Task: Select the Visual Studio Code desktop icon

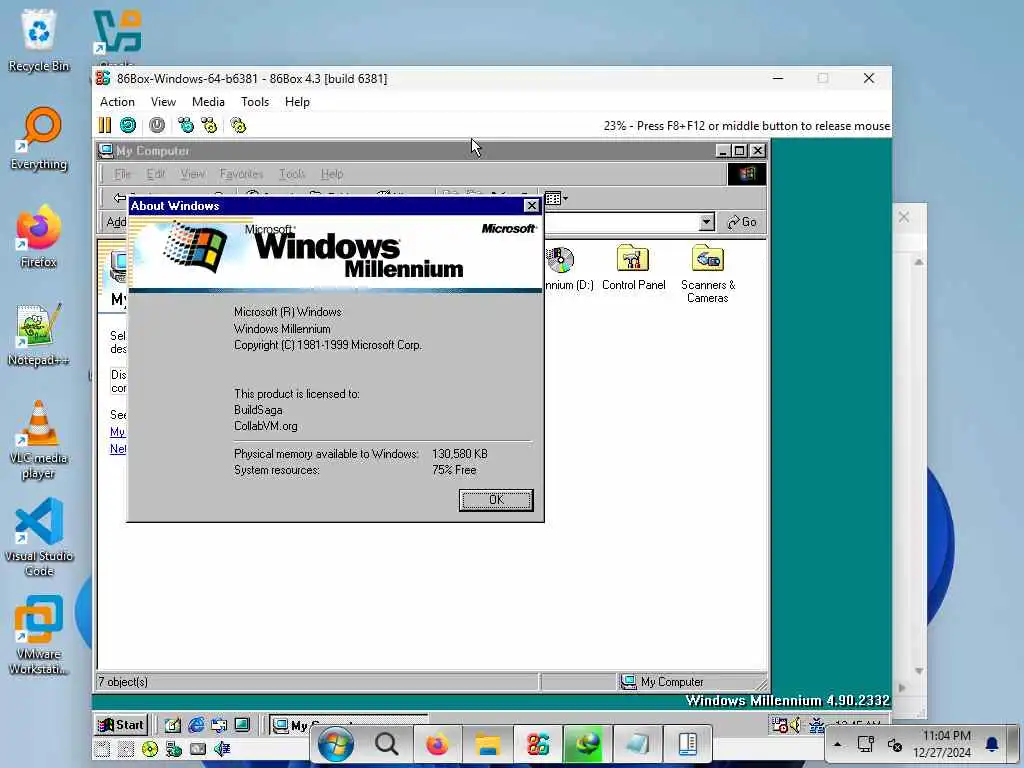Action: point(39,537)
